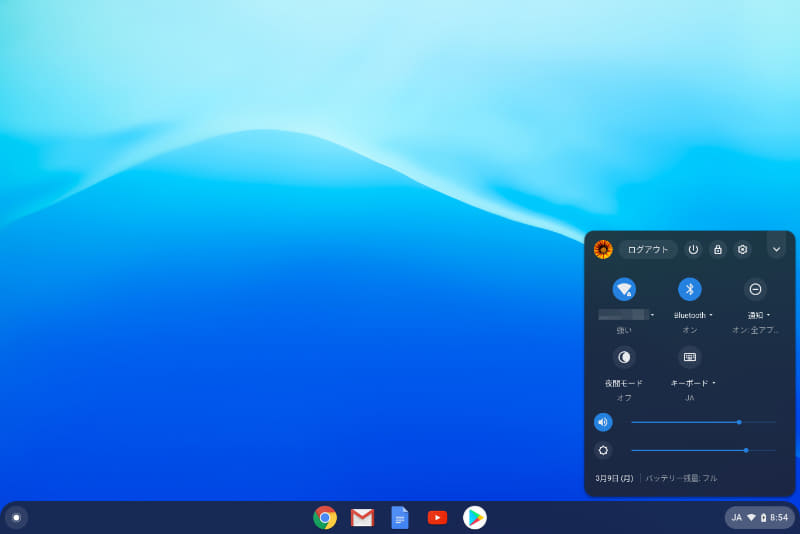Expand the Bluetooth device list
Image resolution: width=800 pixels, height=534 pixels.
pyautogui.click(x=711, y=315)
